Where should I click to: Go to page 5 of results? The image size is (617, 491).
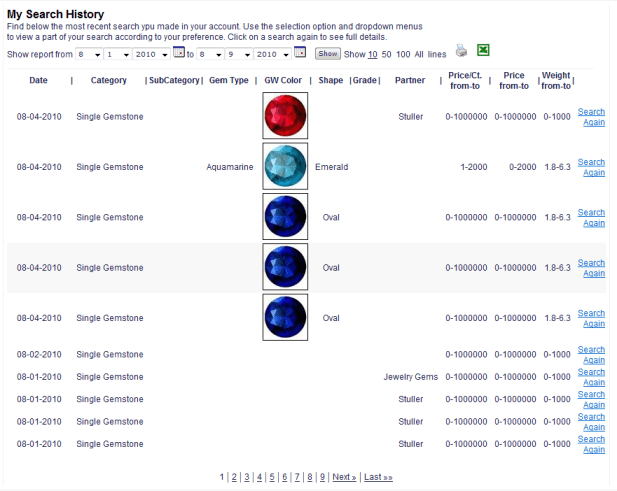coord(271,478)
